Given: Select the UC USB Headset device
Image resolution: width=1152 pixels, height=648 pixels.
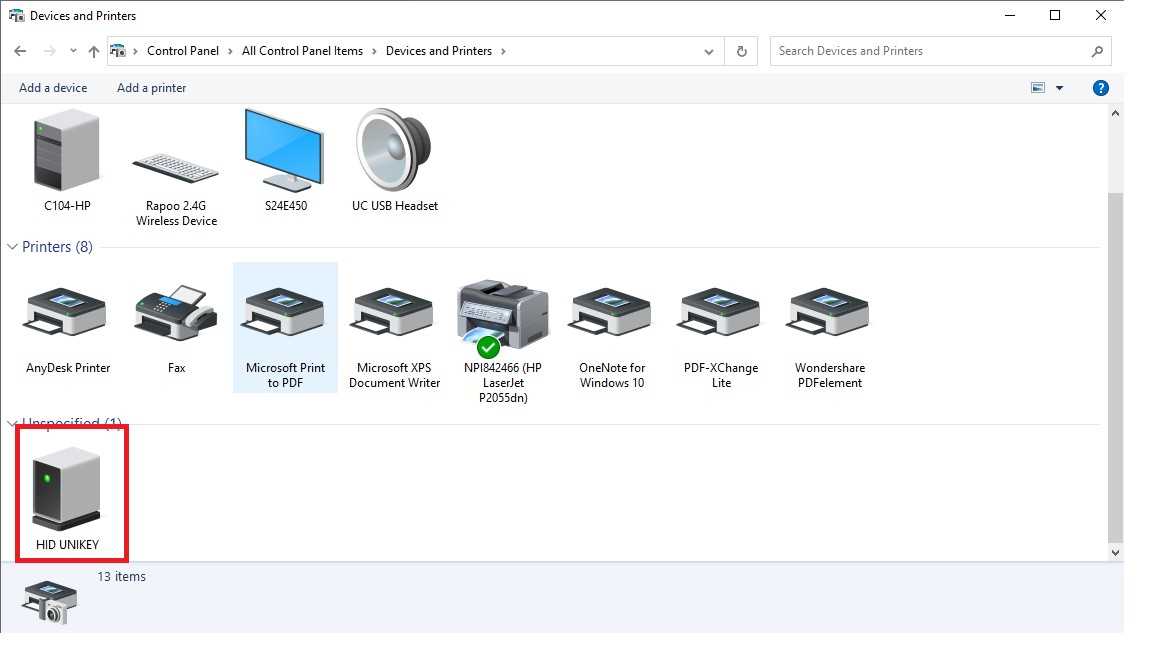Looking at the screenshot, I should pyautogui.click(x=394, y=152).
